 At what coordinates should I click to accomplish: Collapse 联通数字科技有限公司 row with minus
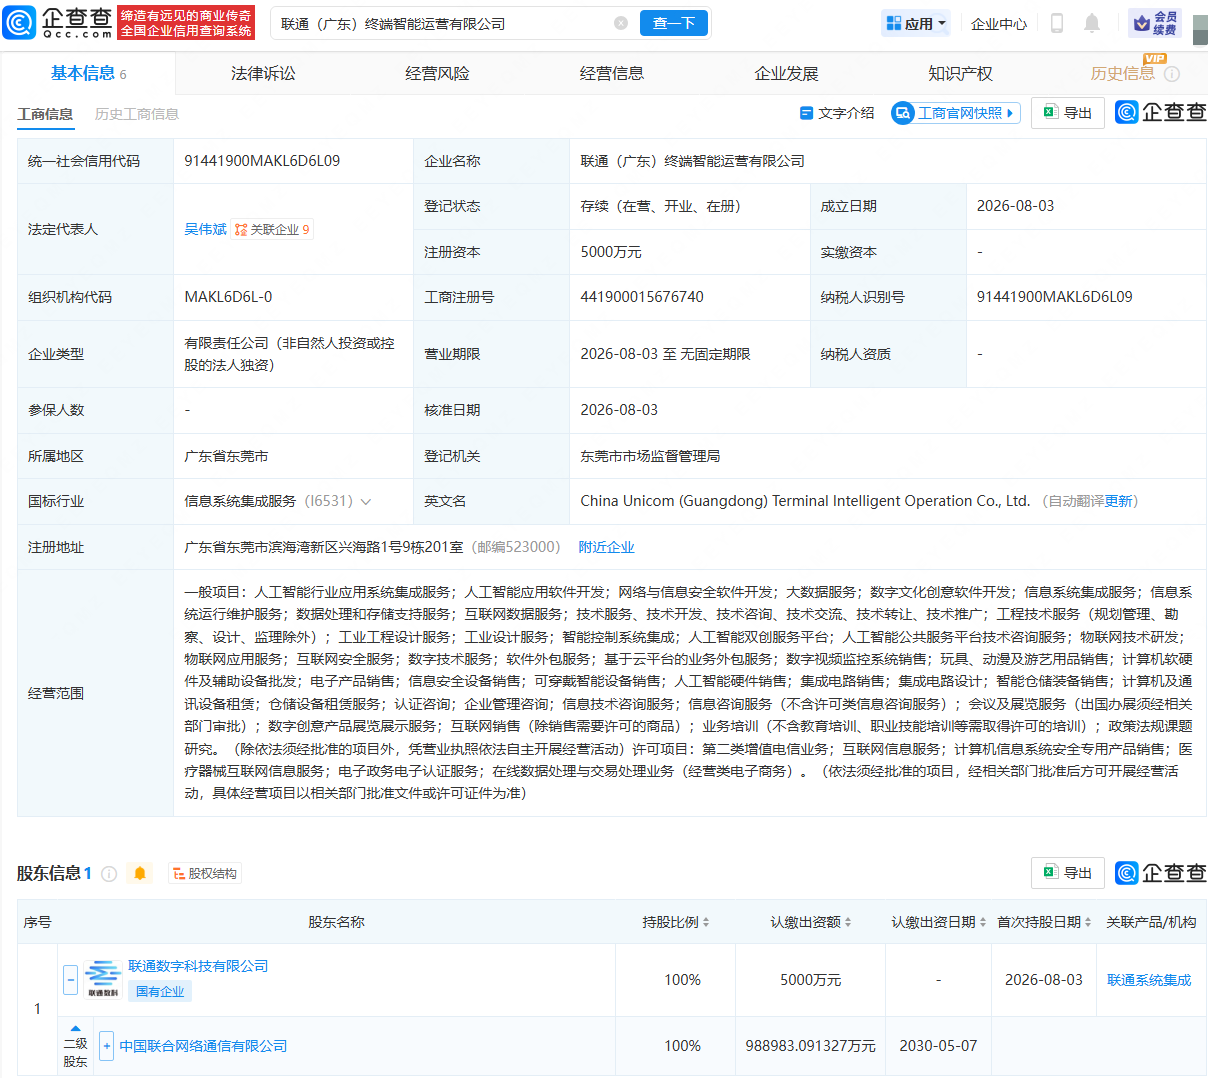click(70, 980)
